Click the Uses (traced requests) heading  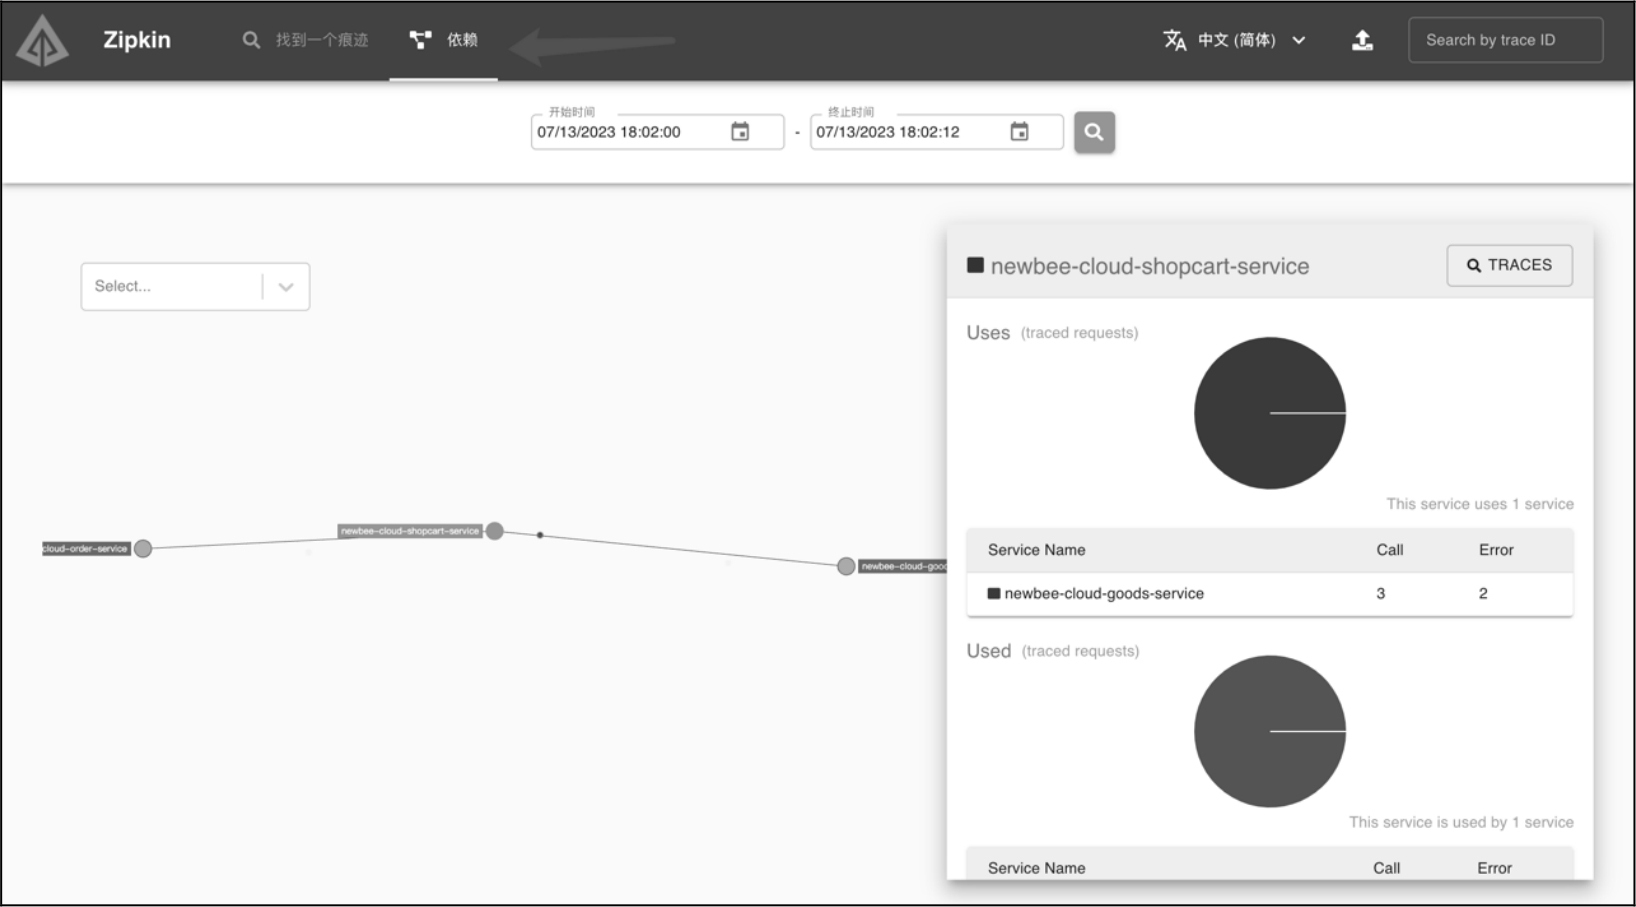[1052, 333]
